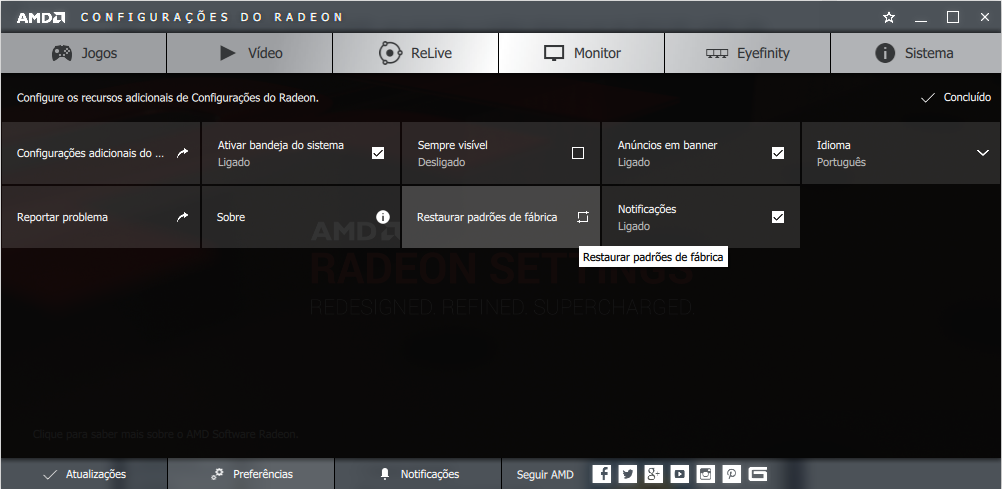Click the Concluído button
The width and height of the screenshot is (1002, 489).
tap(956, 98)
